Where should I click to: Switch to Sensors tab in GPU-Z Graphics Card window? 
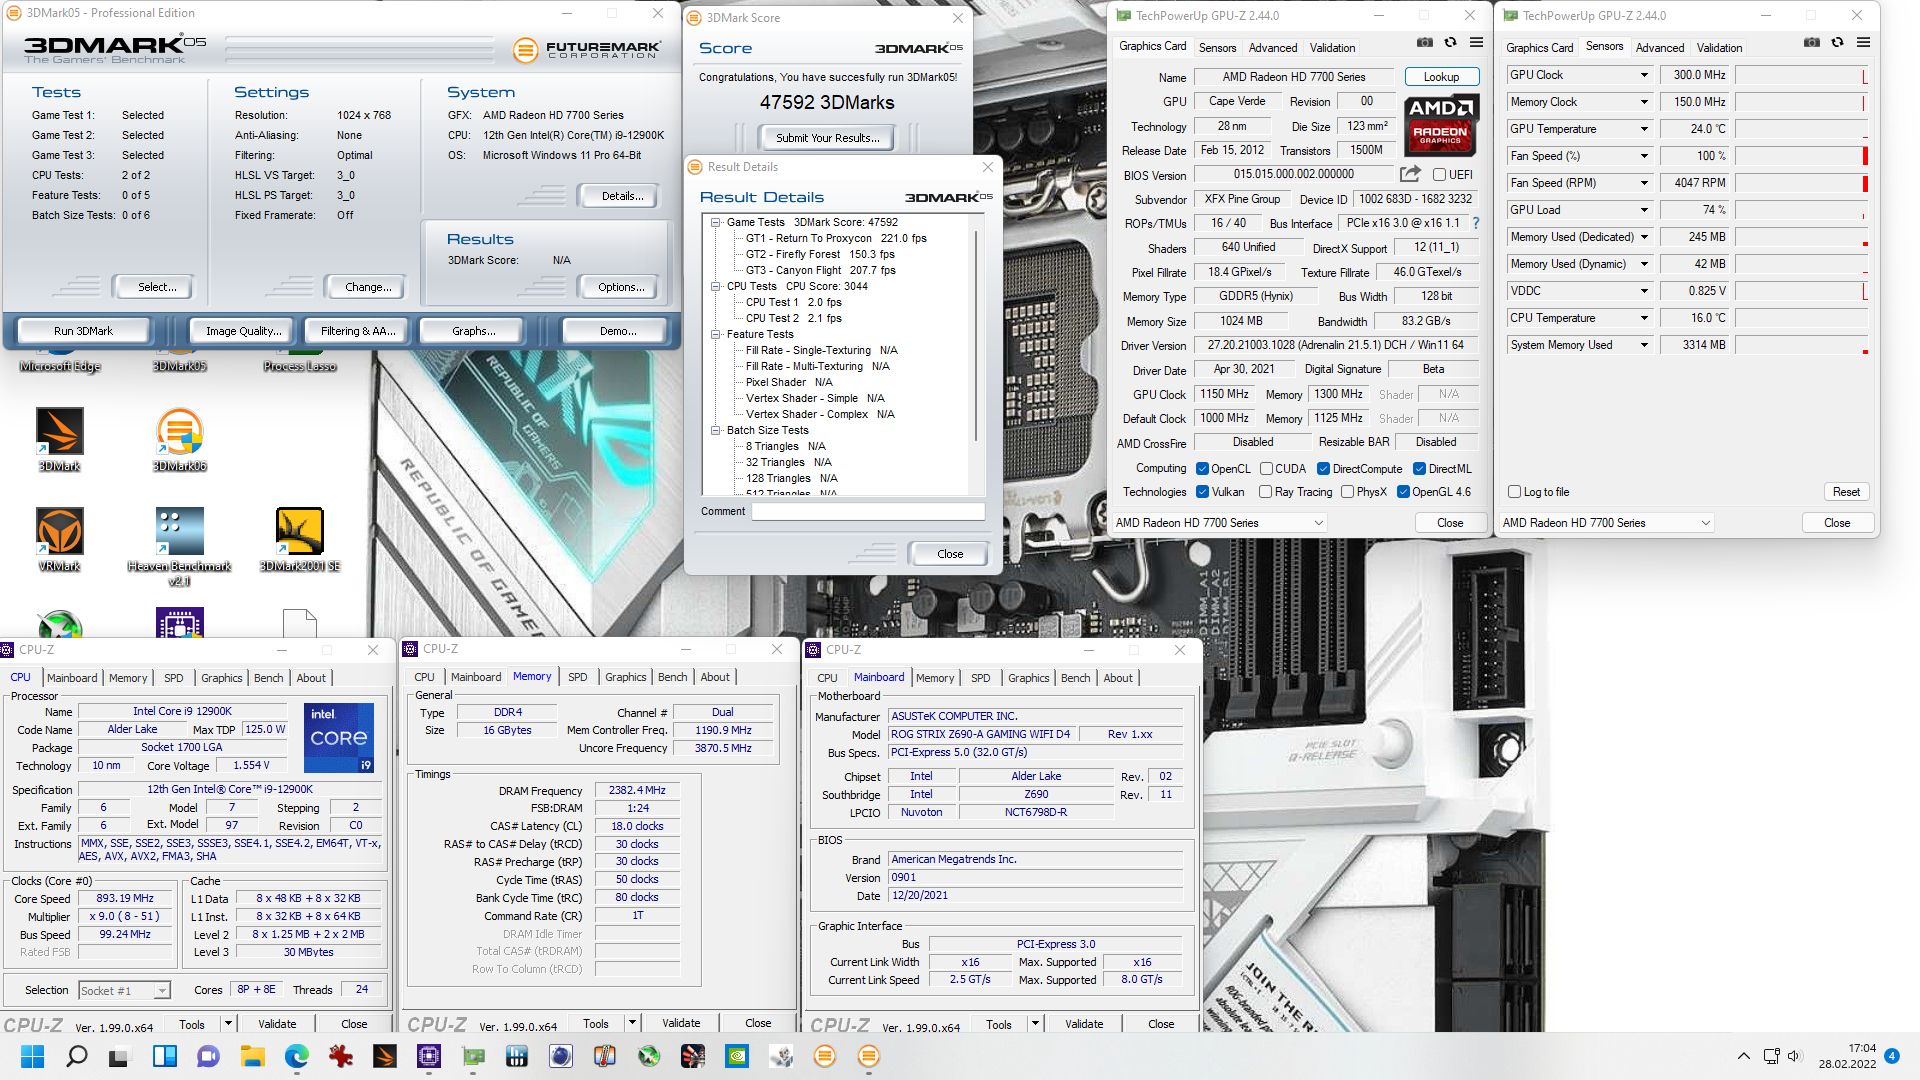[1217, 47]
